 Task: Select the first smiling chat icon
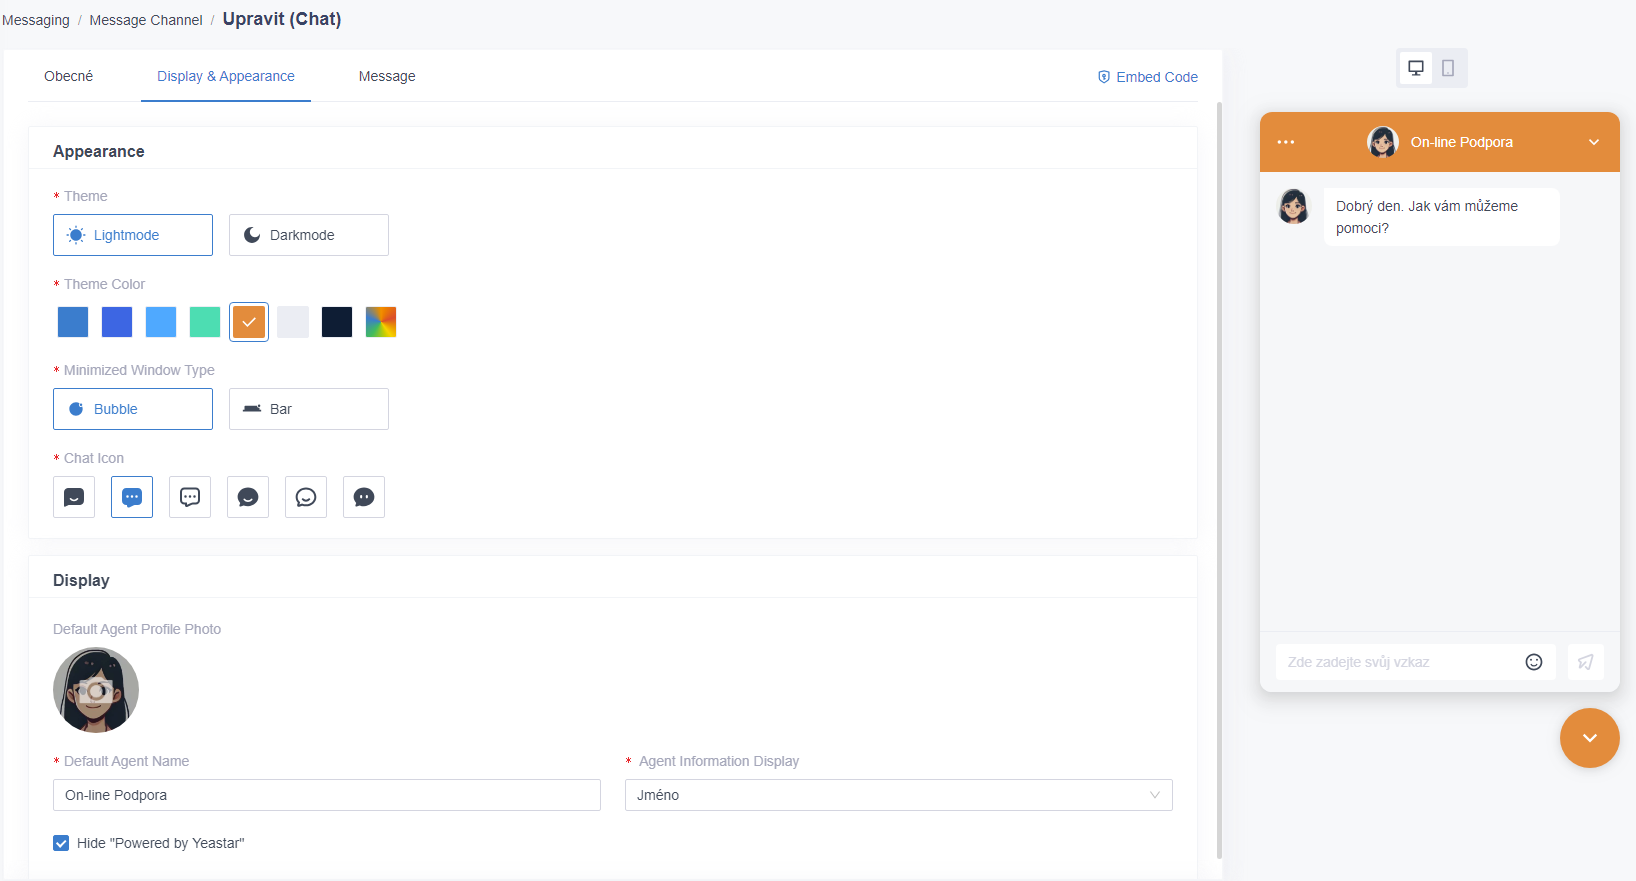[74, 497]
